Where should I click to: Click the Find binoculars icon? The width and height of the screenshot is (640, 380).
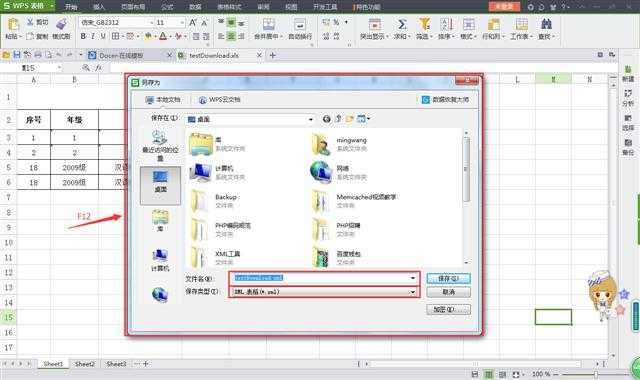click(x=546, y=24)
